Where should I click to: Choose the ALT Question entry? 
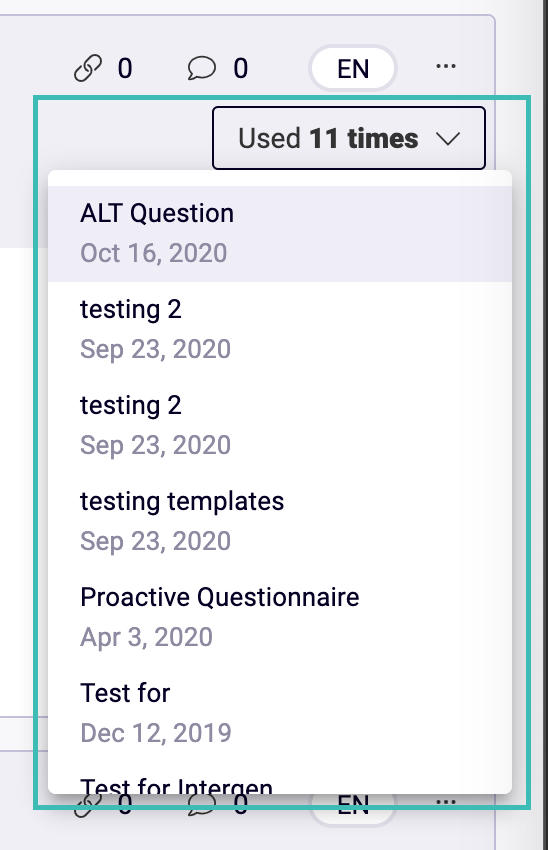pyautogui.click(x=280, y=234)
